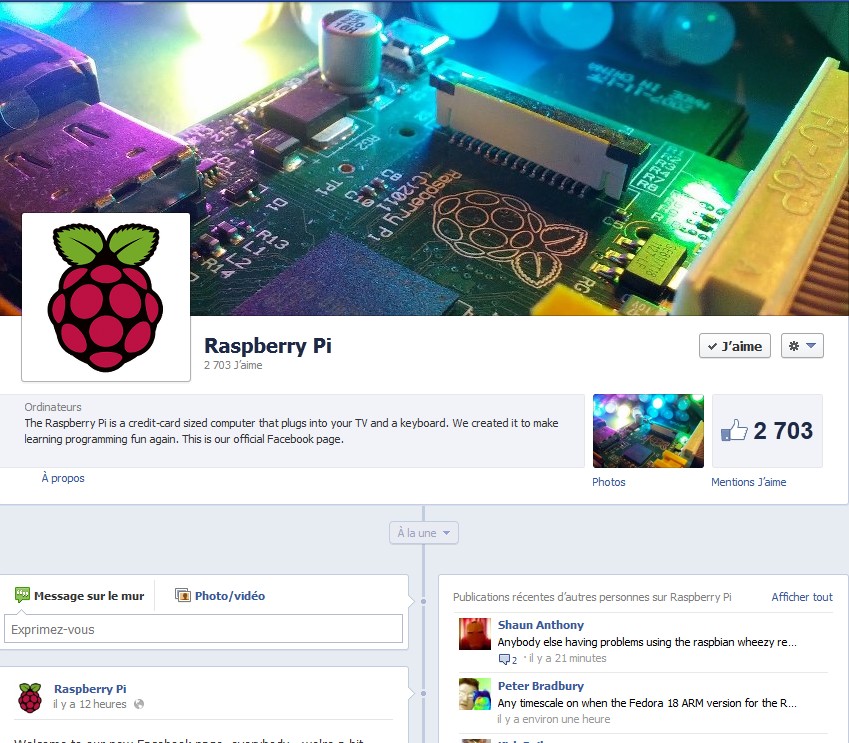Click the il y a environ une heure timestamp
849x743 pixels.
click(x=553, y=719)
